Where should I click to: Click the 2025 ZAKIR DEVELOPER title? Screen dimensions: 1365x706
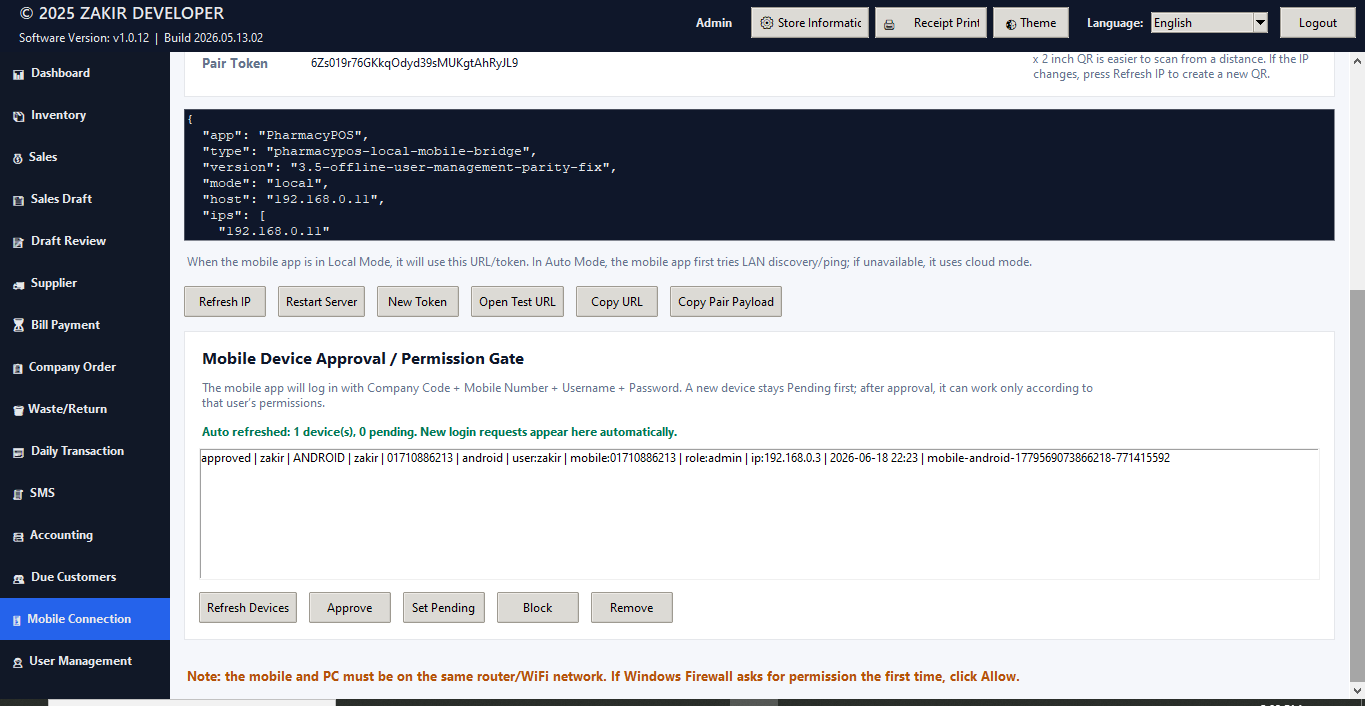point(122,14)
